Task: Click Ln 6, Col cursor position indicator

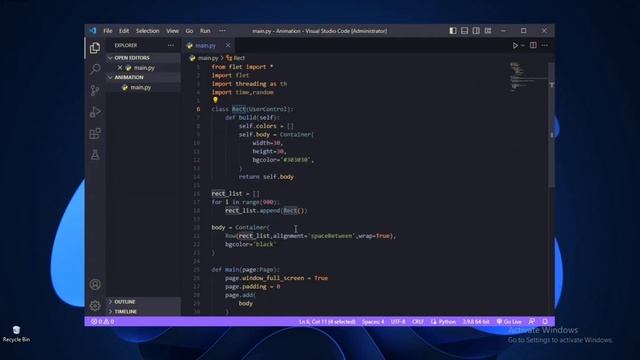Action: 327,322
